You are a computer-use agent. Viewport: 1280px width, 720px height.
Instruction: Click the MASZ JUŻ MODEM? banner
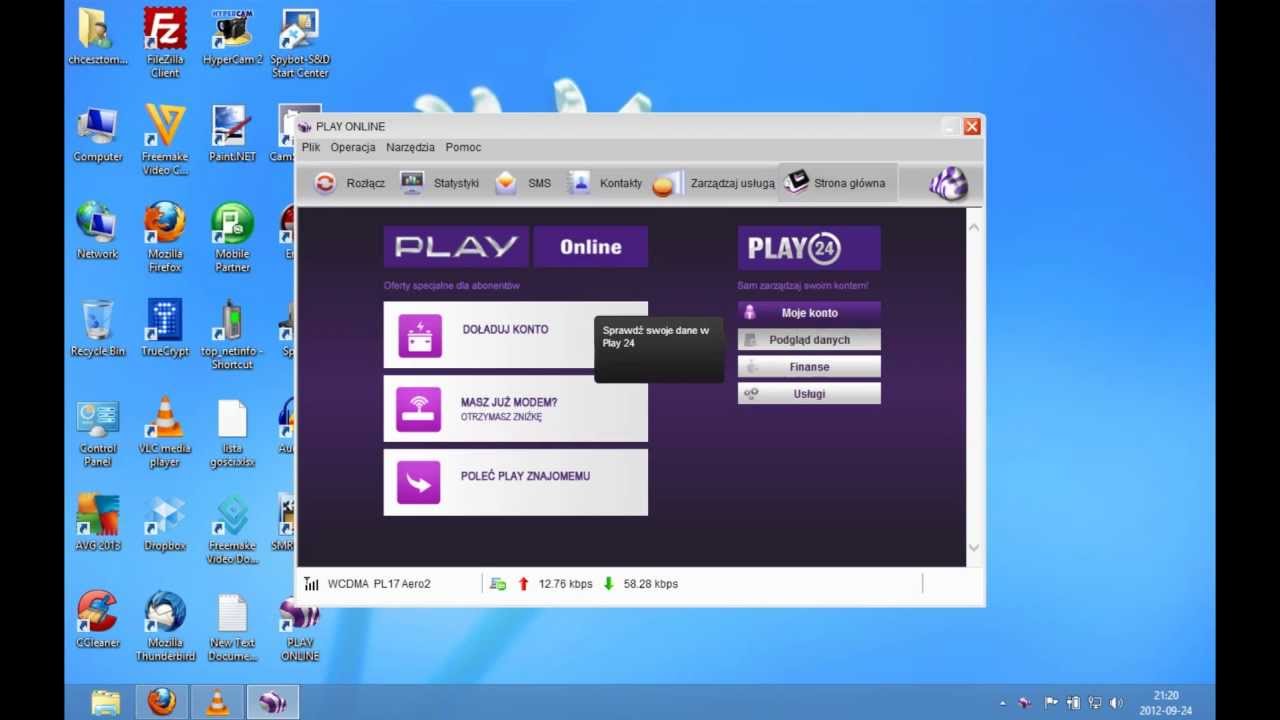515,408
